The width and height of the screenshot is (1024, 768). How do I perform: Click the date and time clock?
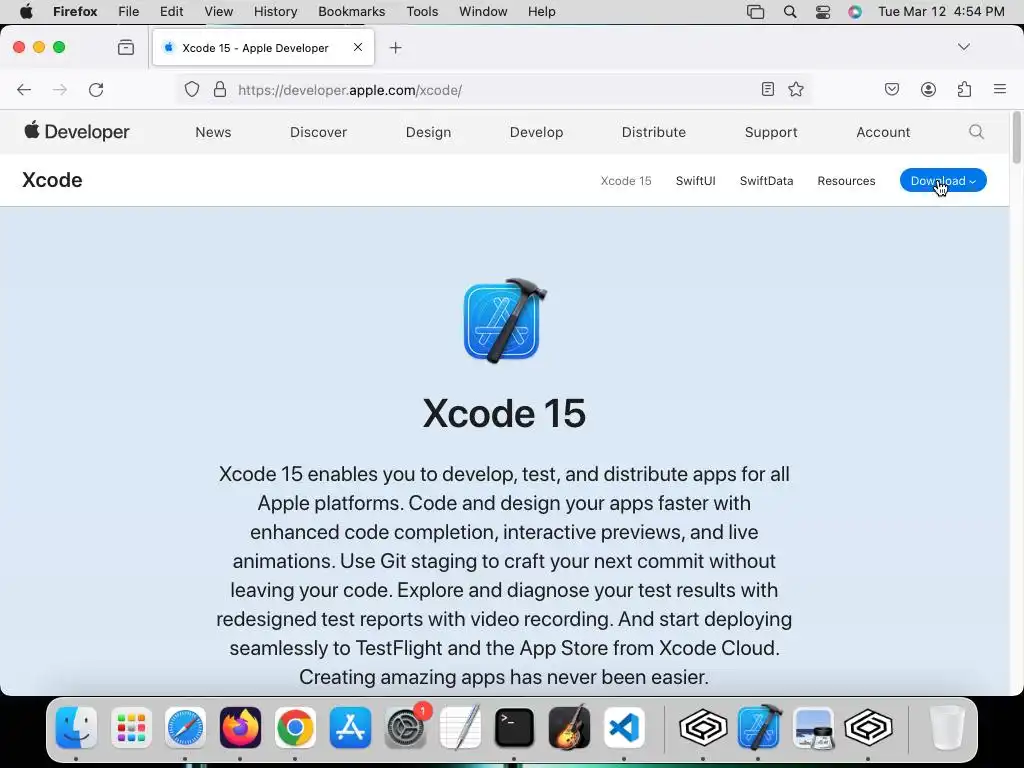[941, 11]
